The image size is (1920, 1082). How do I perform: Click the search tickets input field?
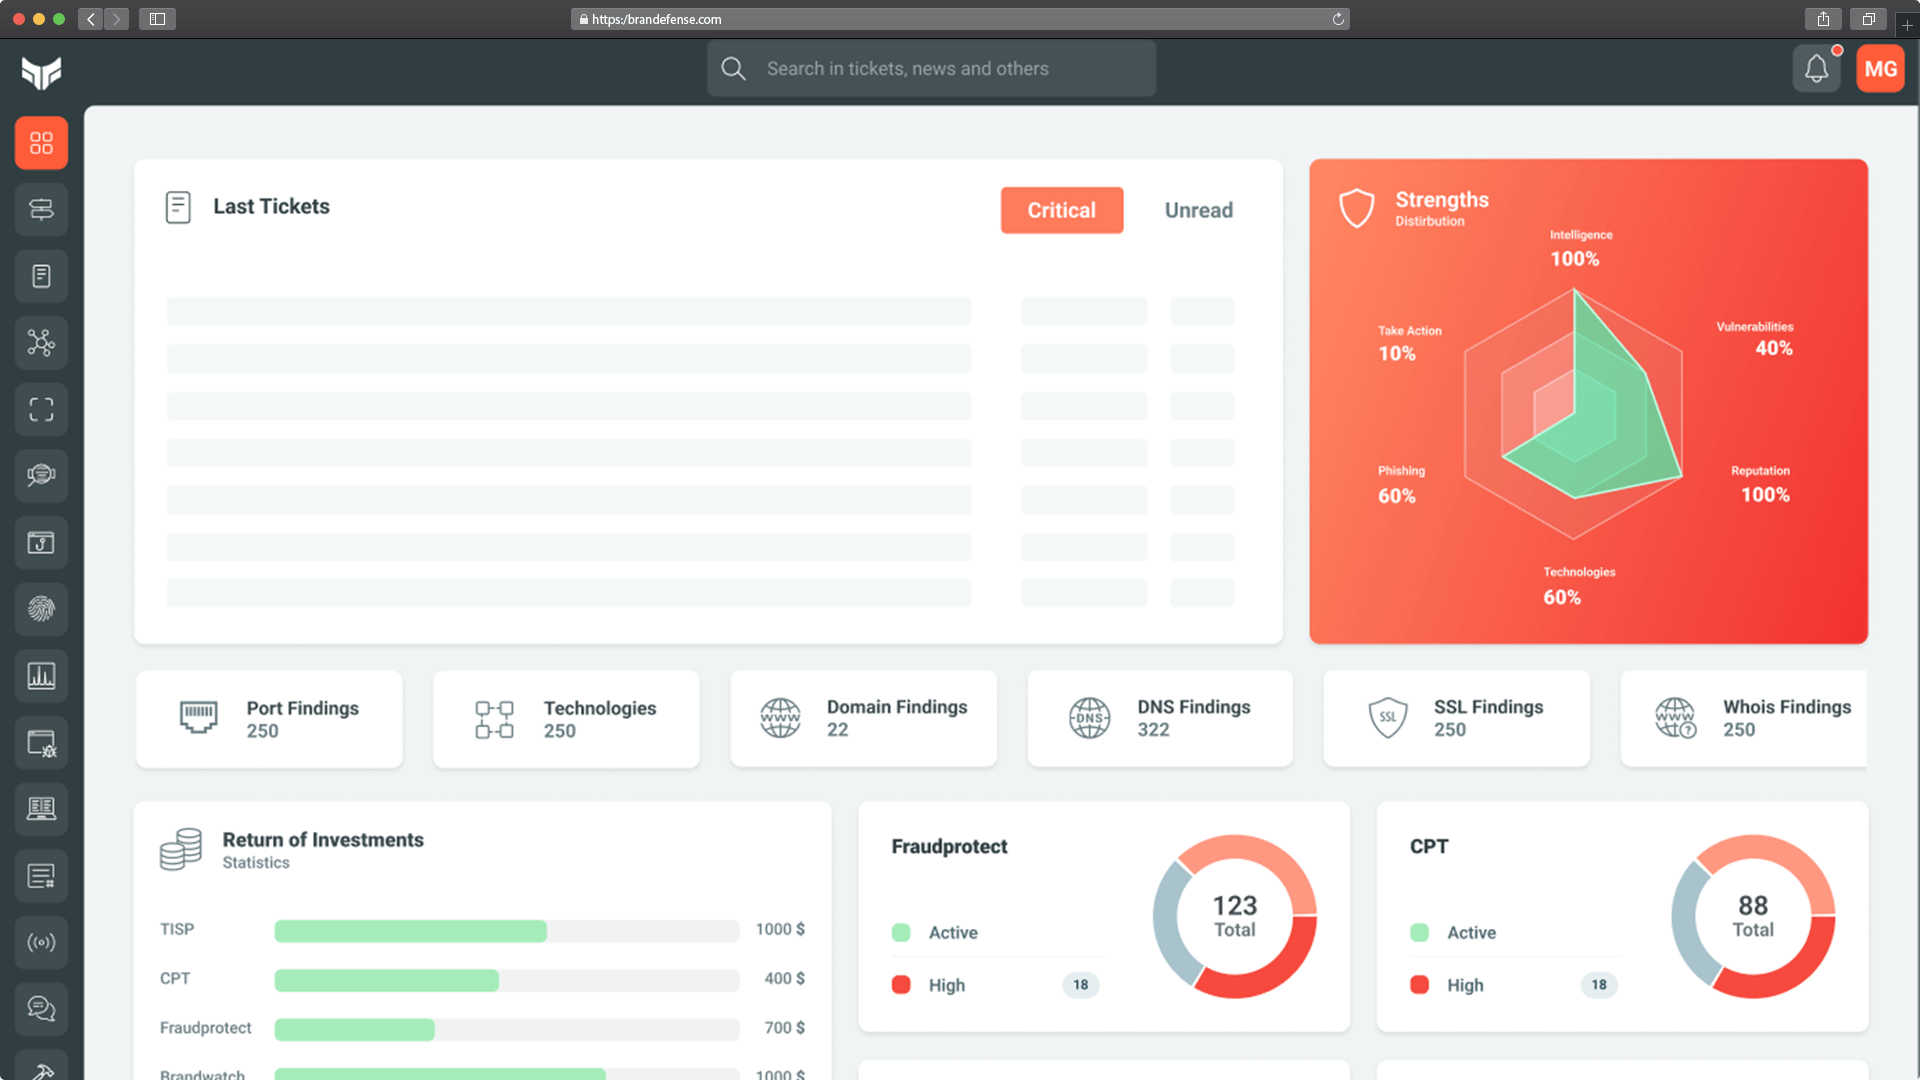[930, 68]
